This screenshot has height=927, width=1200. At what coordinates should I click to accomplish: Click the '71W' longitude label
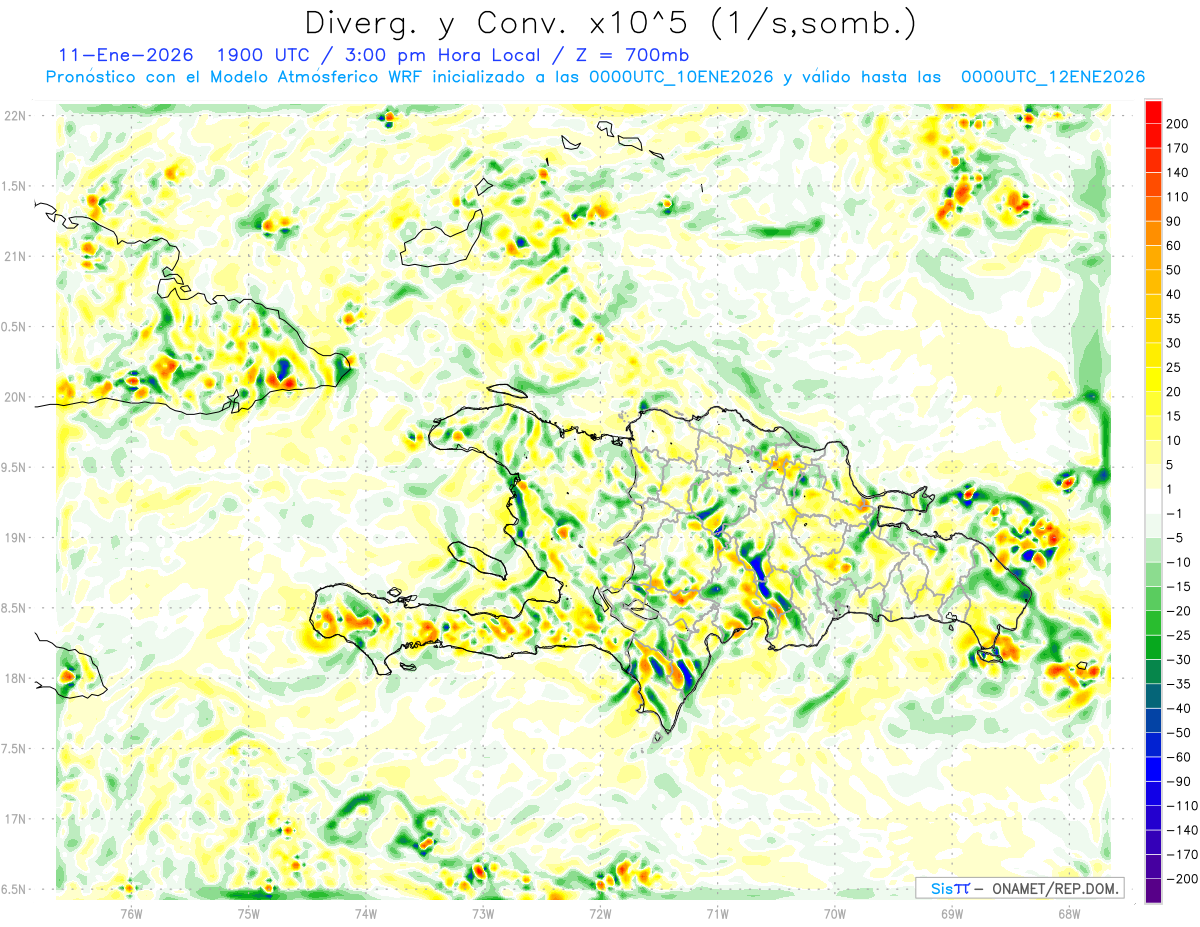click(717, 913)
